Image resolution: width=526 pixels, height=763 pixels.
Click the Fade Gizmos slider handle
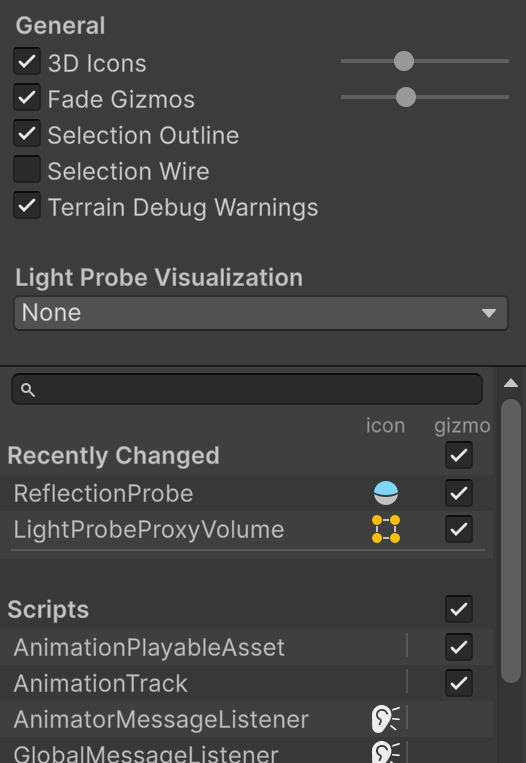point(406,97)
